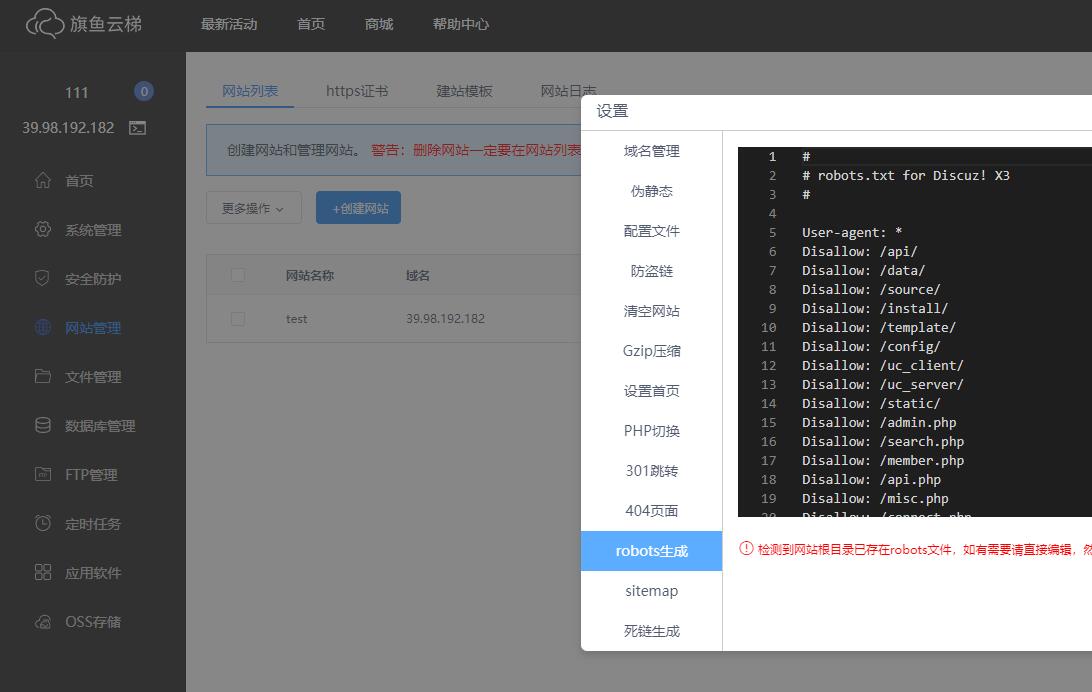Select 伪静态 in the settings menu

(x=651, y=191)
